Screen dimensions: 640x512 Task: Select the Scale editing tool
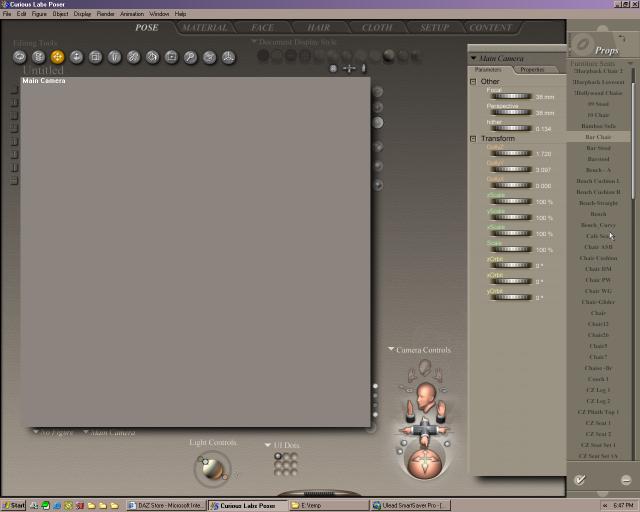click(x=96, y=57)
